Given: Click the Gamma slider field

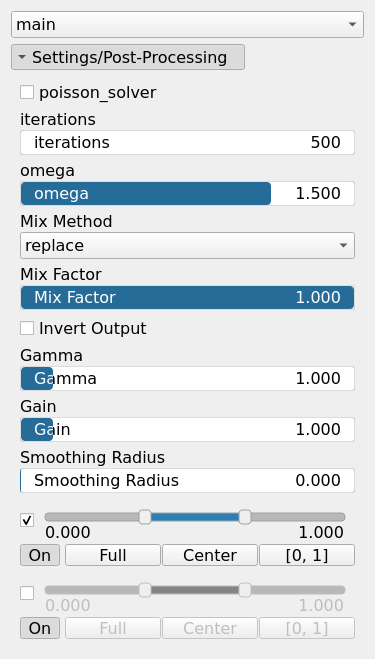Looking at the screenshot, I should pyautogui.click(x=187, y=378).
